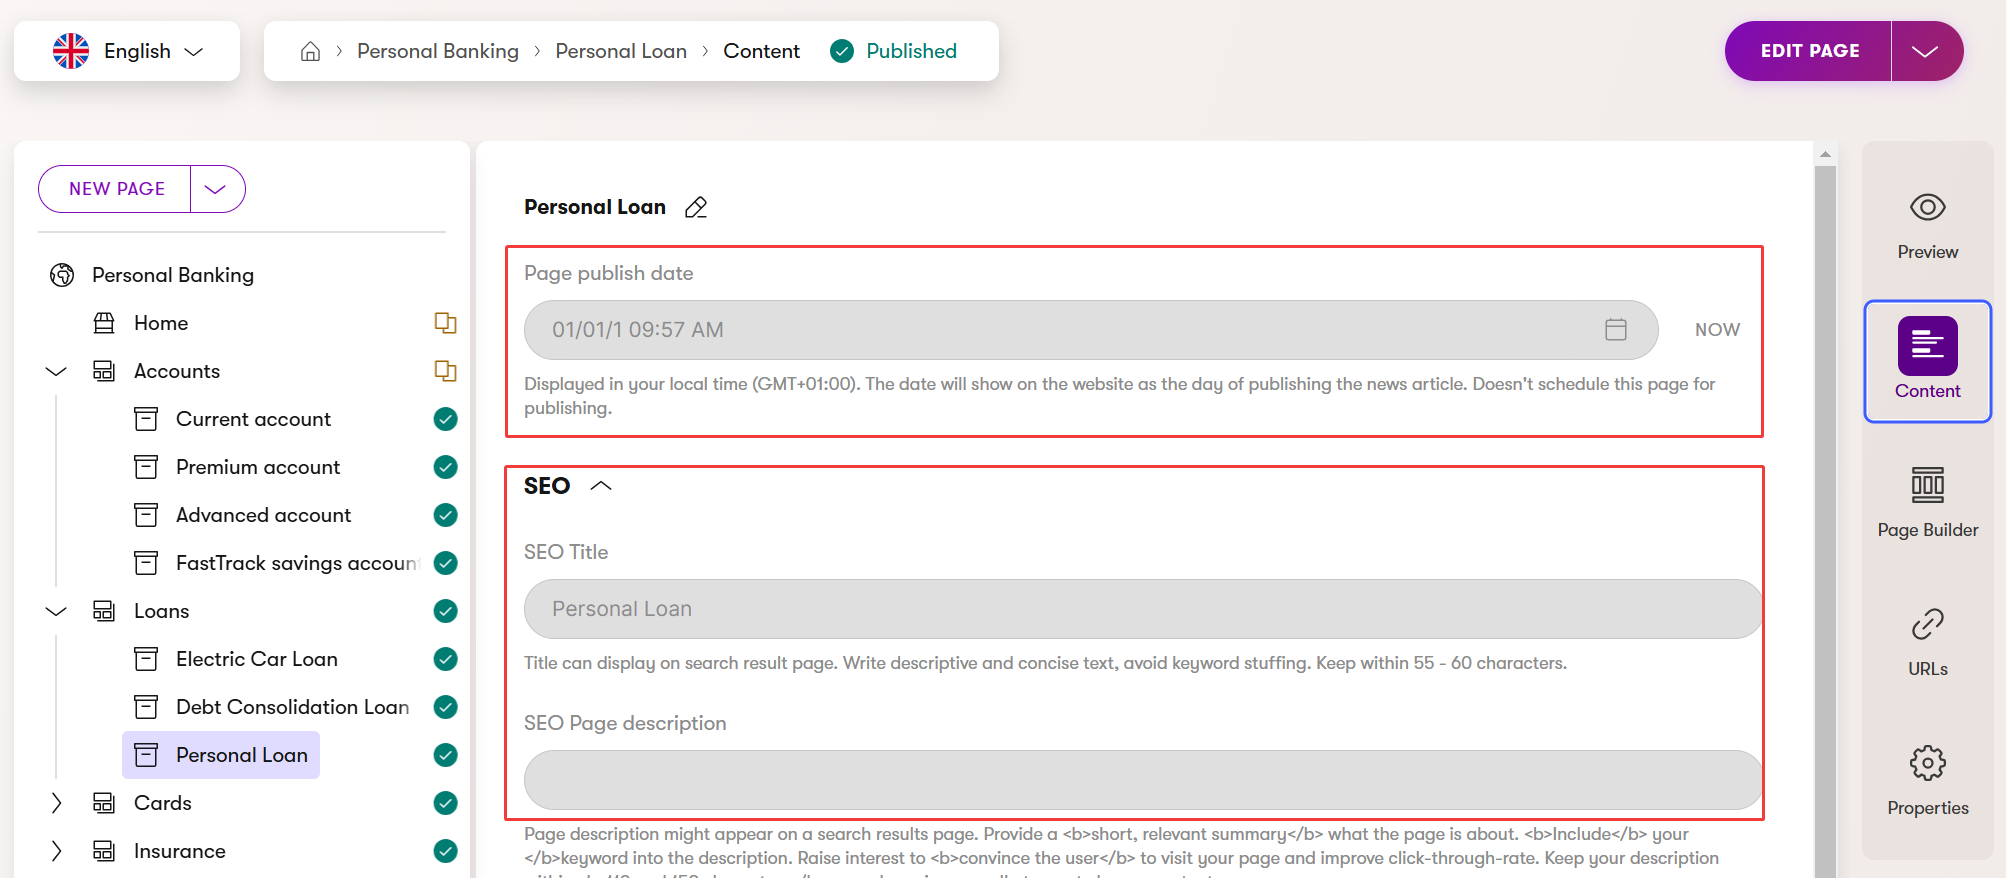Click the pencil icon beside Personal Loan title
The image size is (2006, 878).
pos(696,207)
